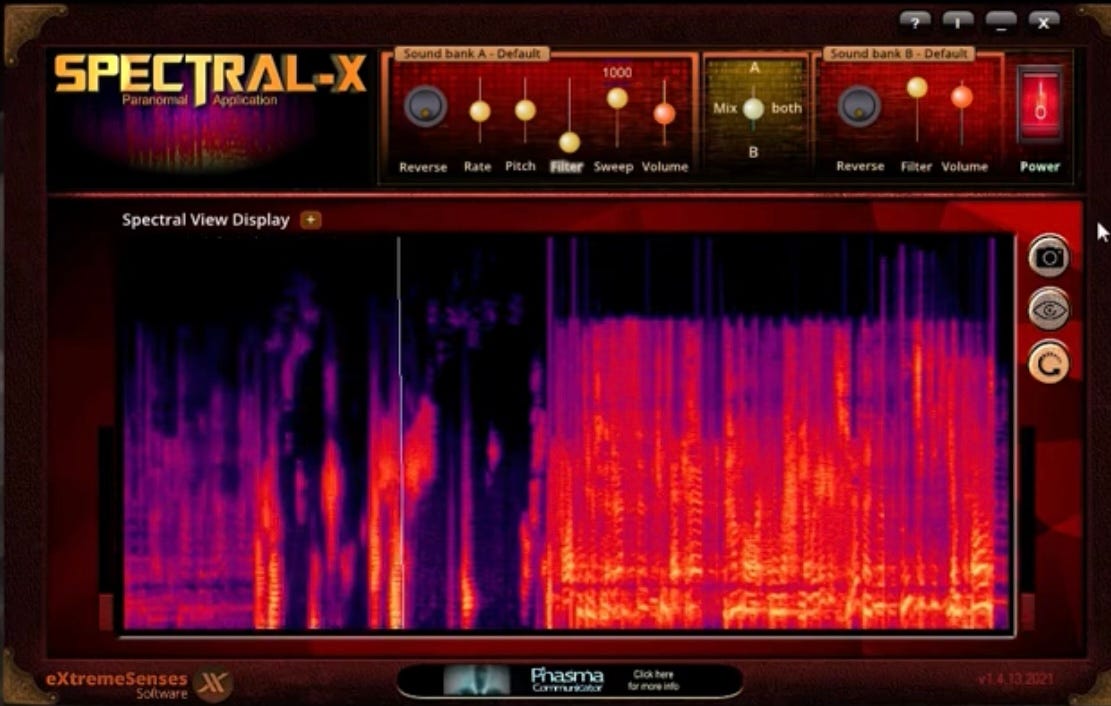Click the camera snapshot icon
This screenshot has width=1111, height=706.
point(1049,257)
